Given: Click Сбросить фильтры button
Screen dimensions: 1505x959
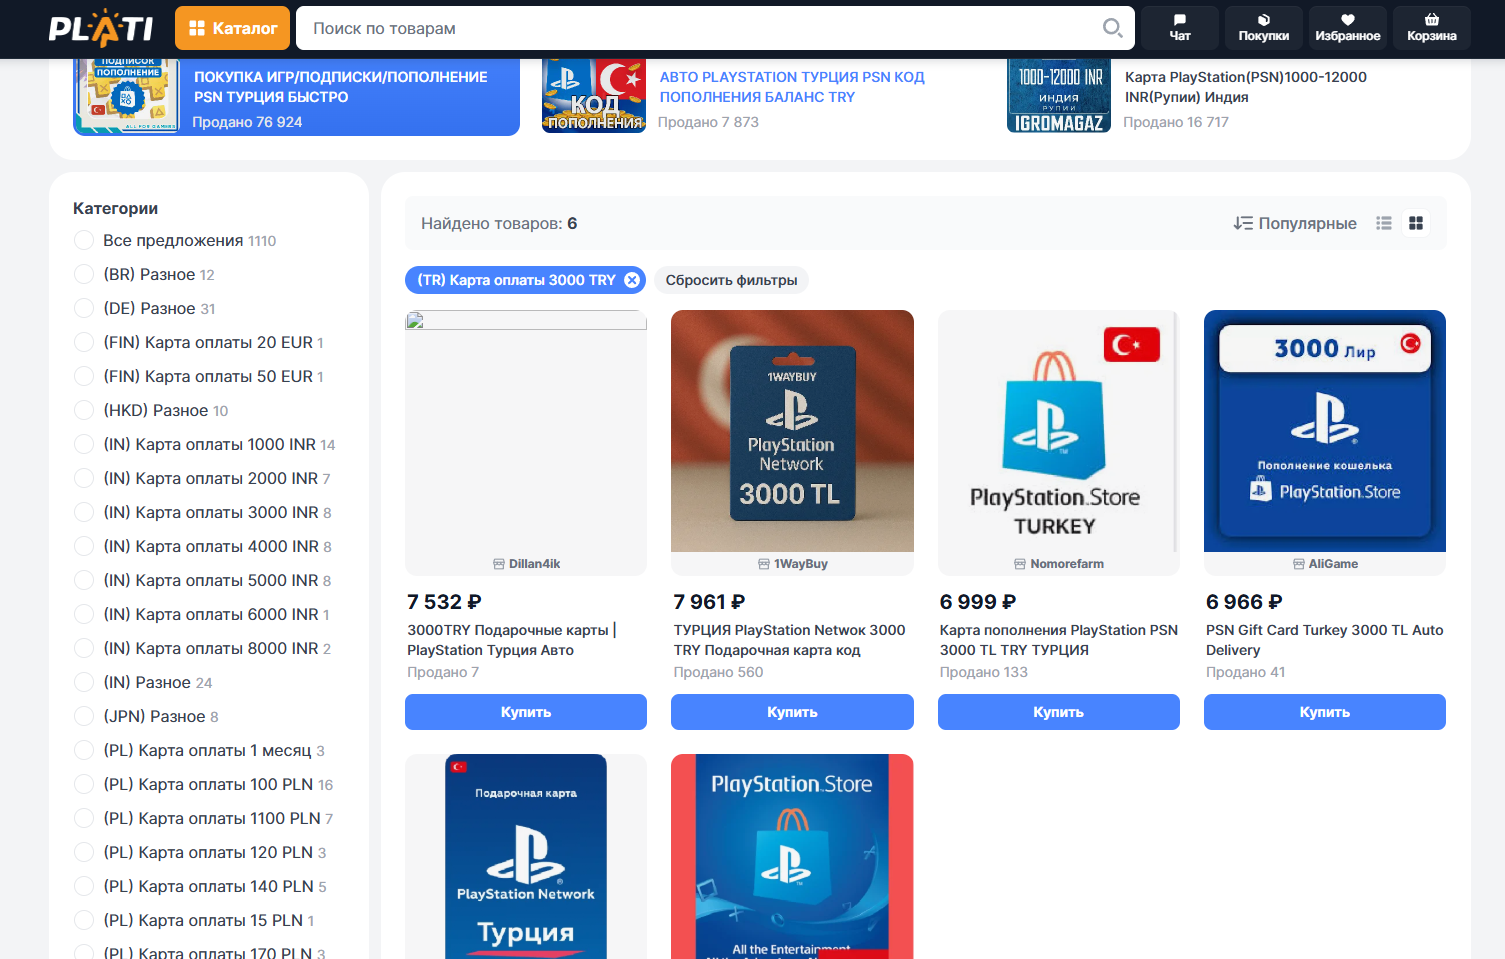Looking at the screenshot, I should (732, 280).
